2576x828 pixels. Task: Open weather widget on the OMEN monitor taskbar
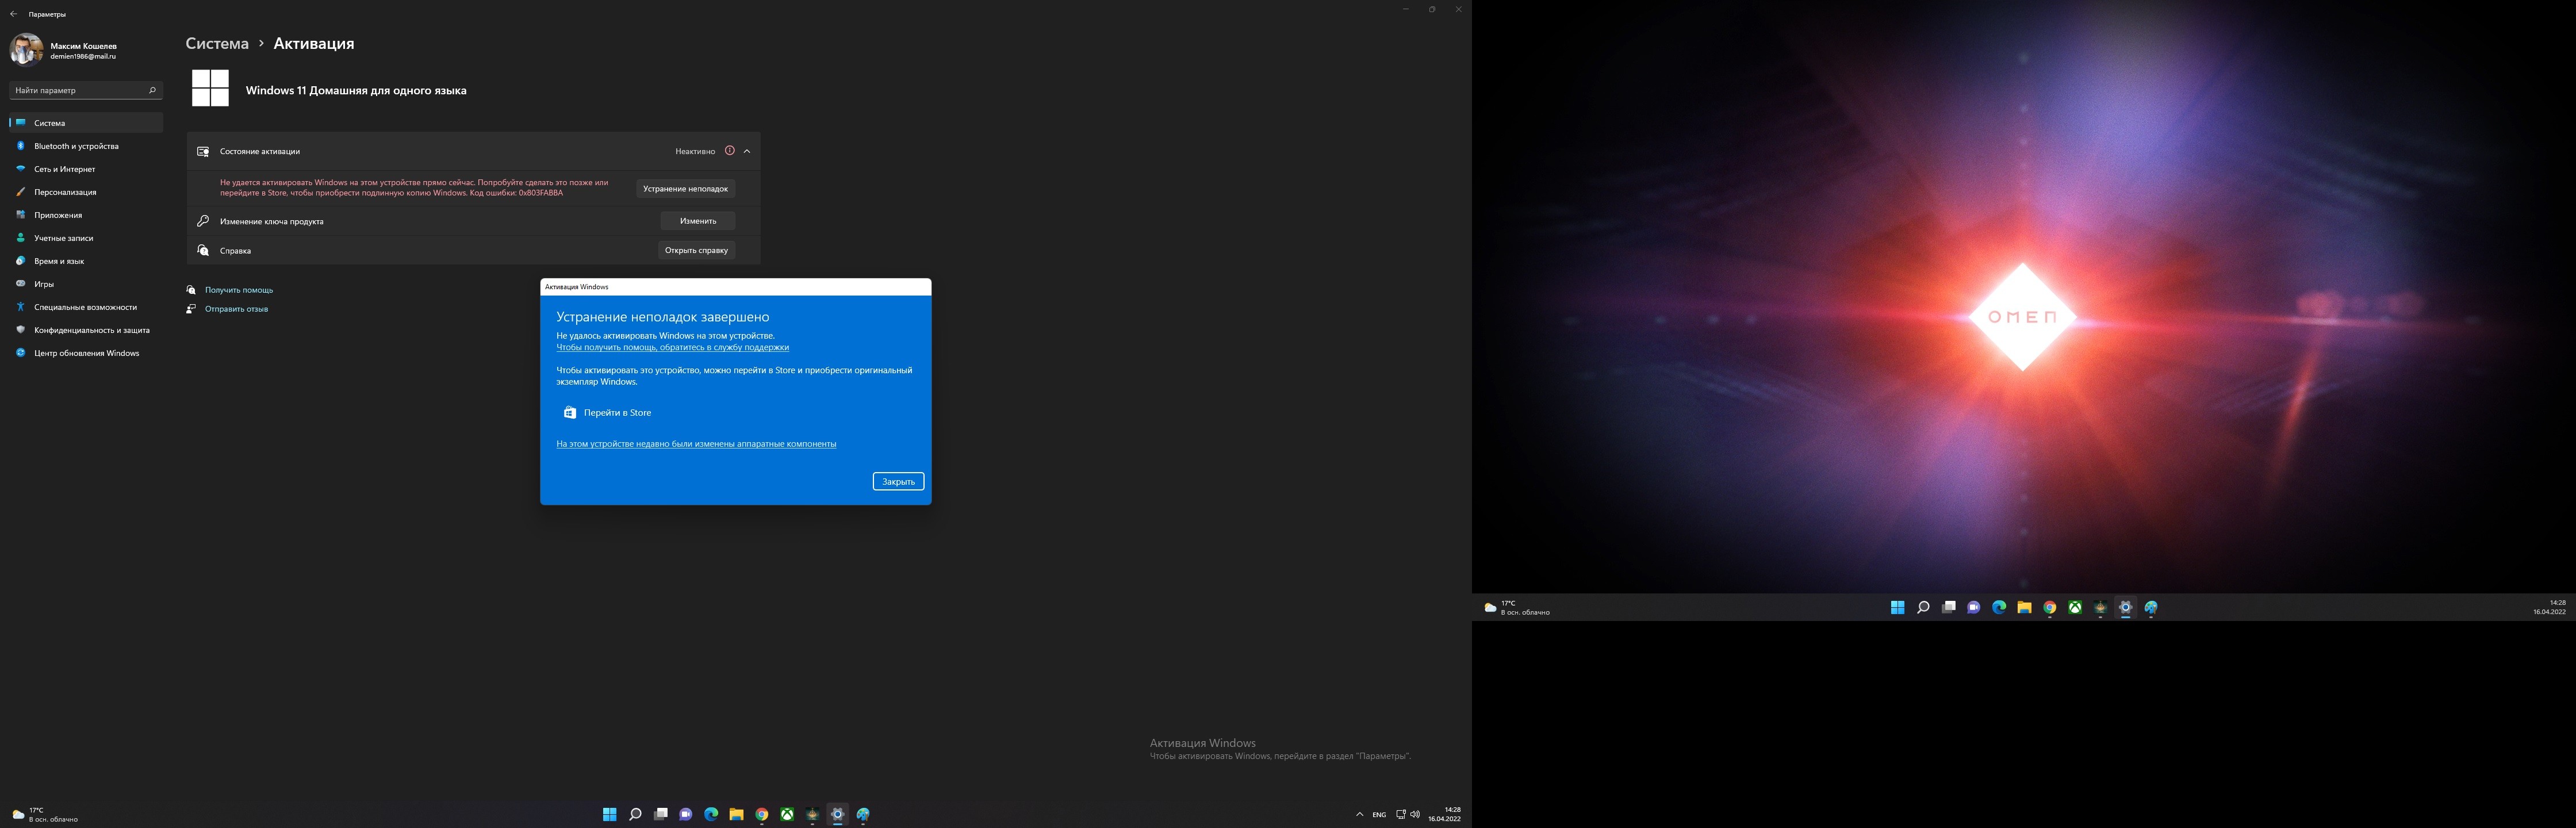(1517, 607)
